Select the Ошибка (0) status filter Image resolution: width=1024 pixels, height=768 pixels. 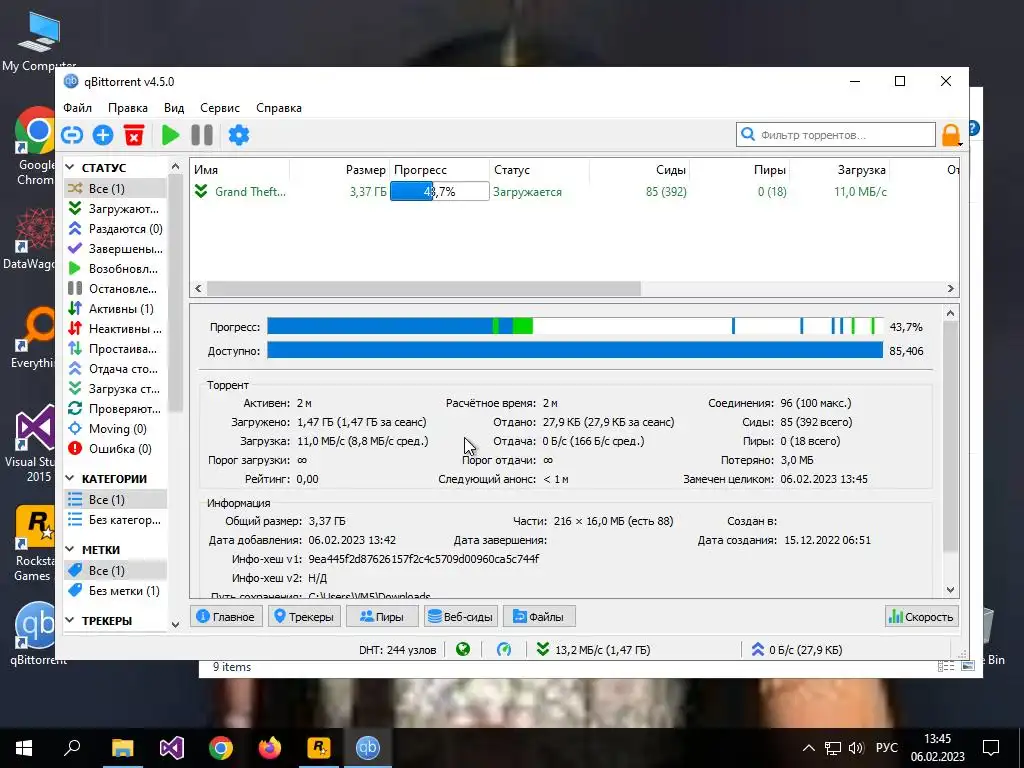click(116, 449)
